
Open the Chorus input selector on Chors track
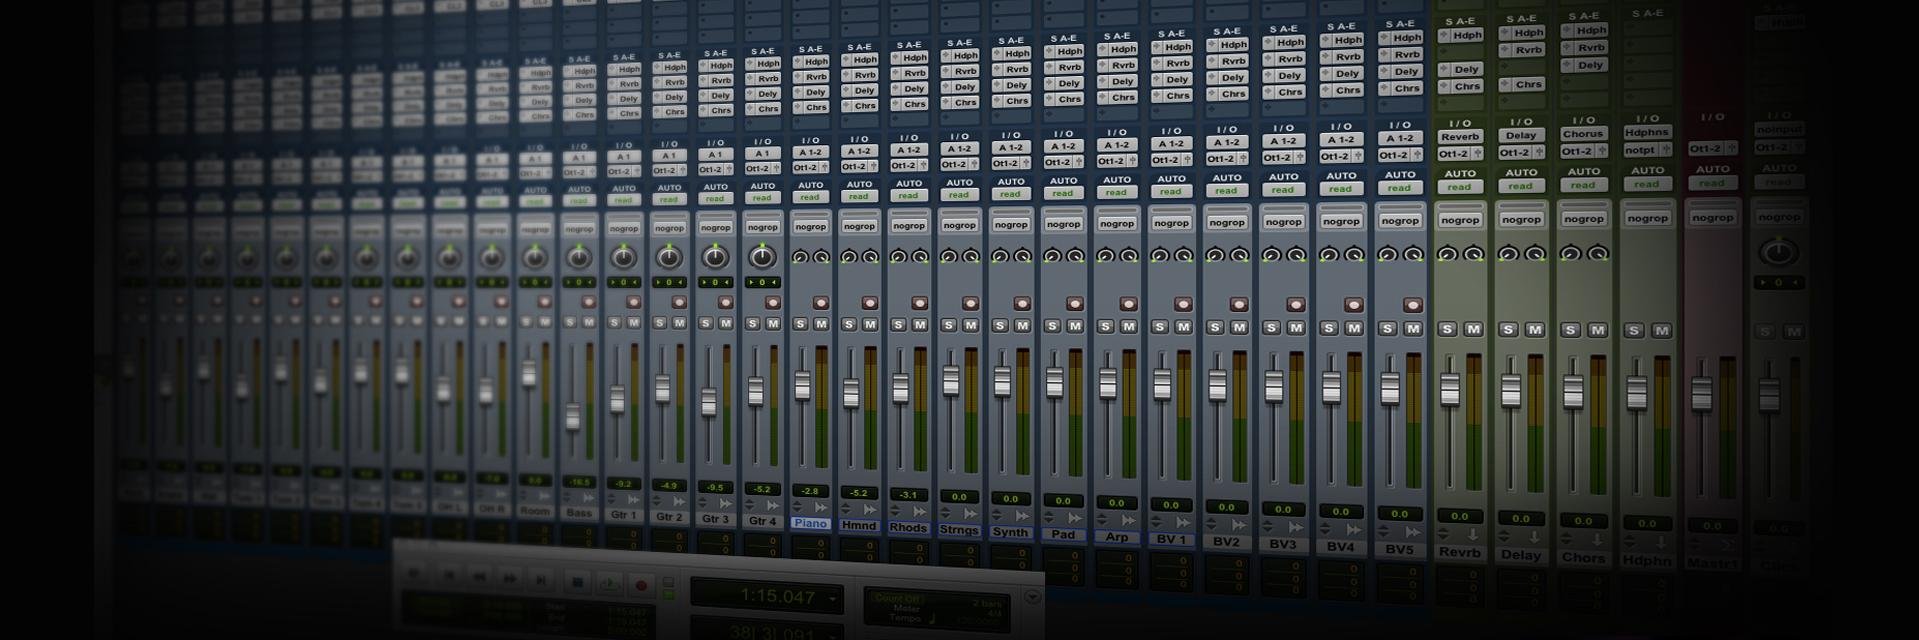coord(1583,133)
